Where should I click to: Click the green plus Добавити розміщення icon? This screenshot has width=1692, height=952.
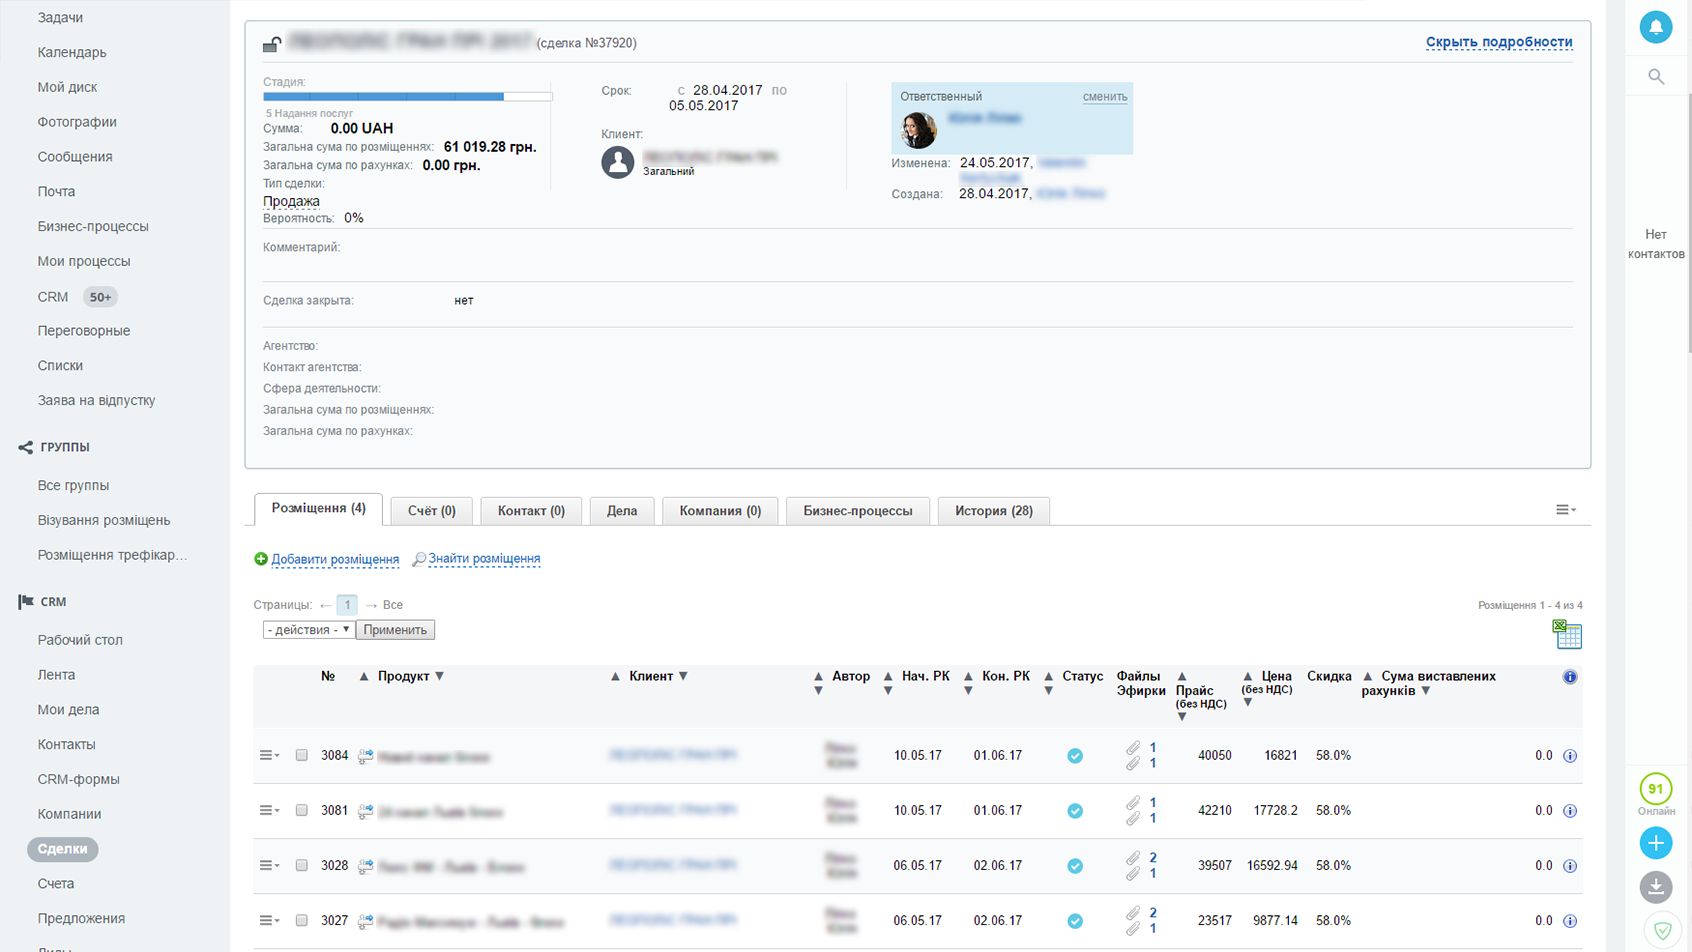[x=261, y=559]
